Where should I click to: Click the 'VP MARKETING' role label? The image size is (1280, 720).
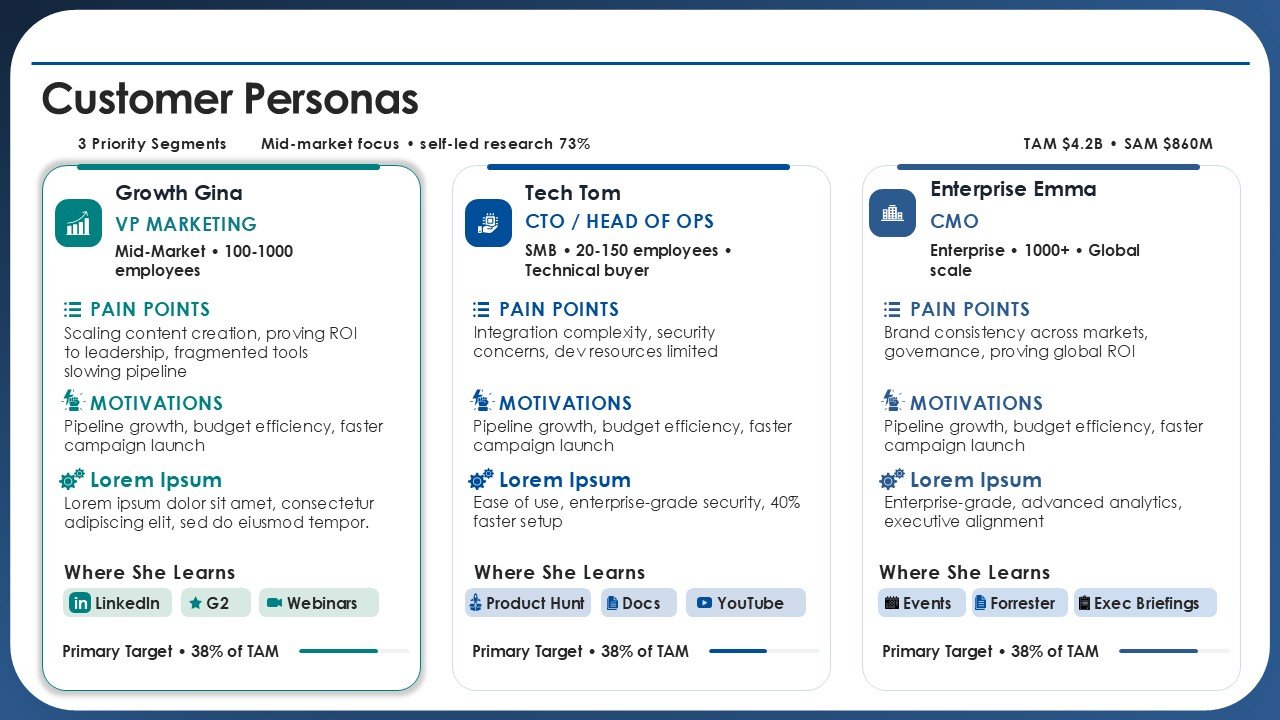[x=186, y=224]
